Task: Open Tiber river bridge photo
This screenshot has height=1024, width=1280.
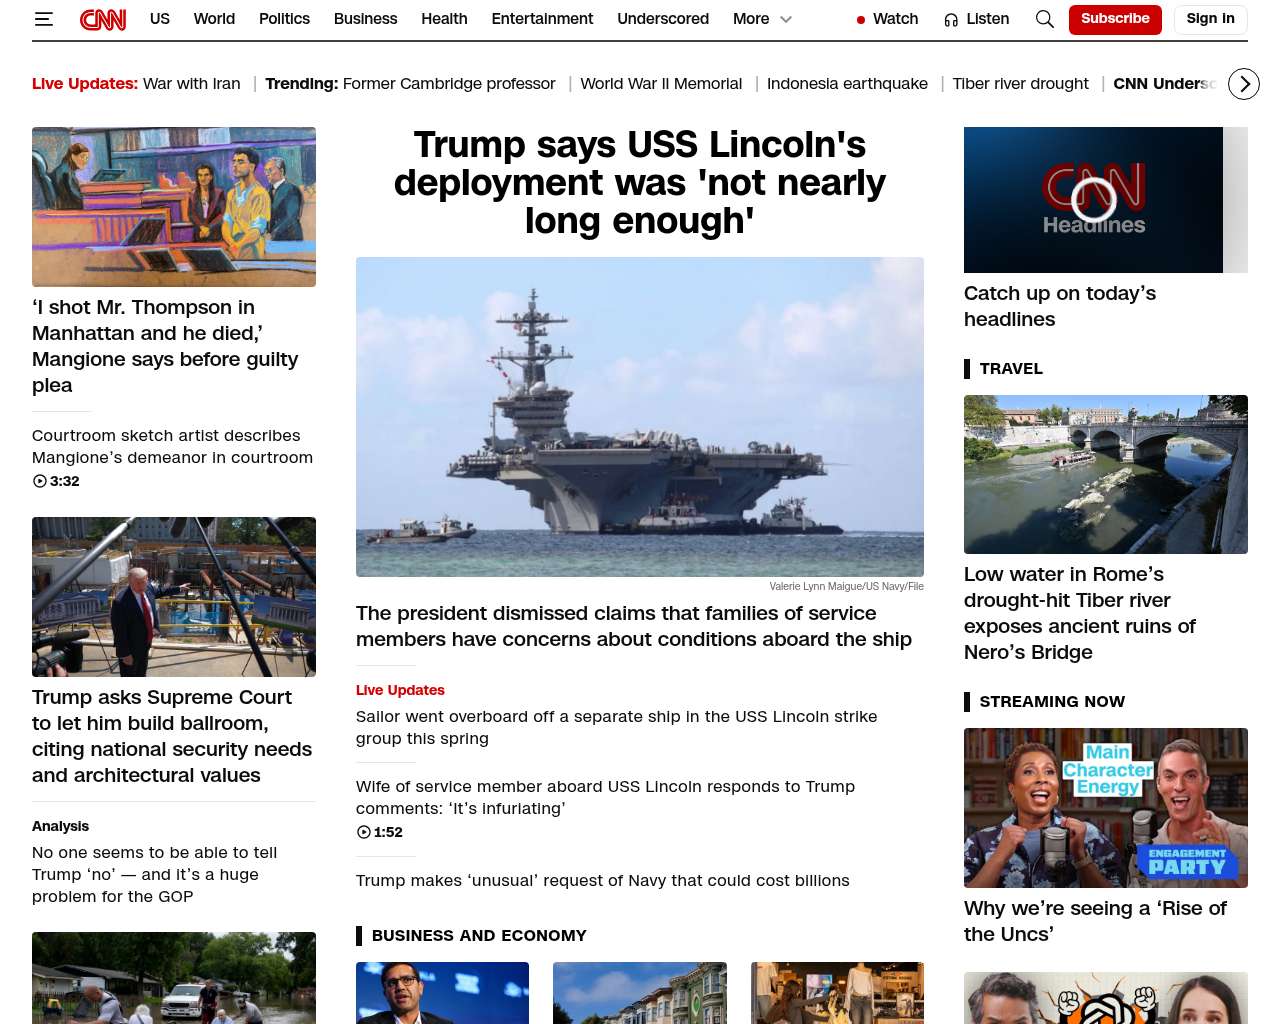Action: (x=1106, y=474)
